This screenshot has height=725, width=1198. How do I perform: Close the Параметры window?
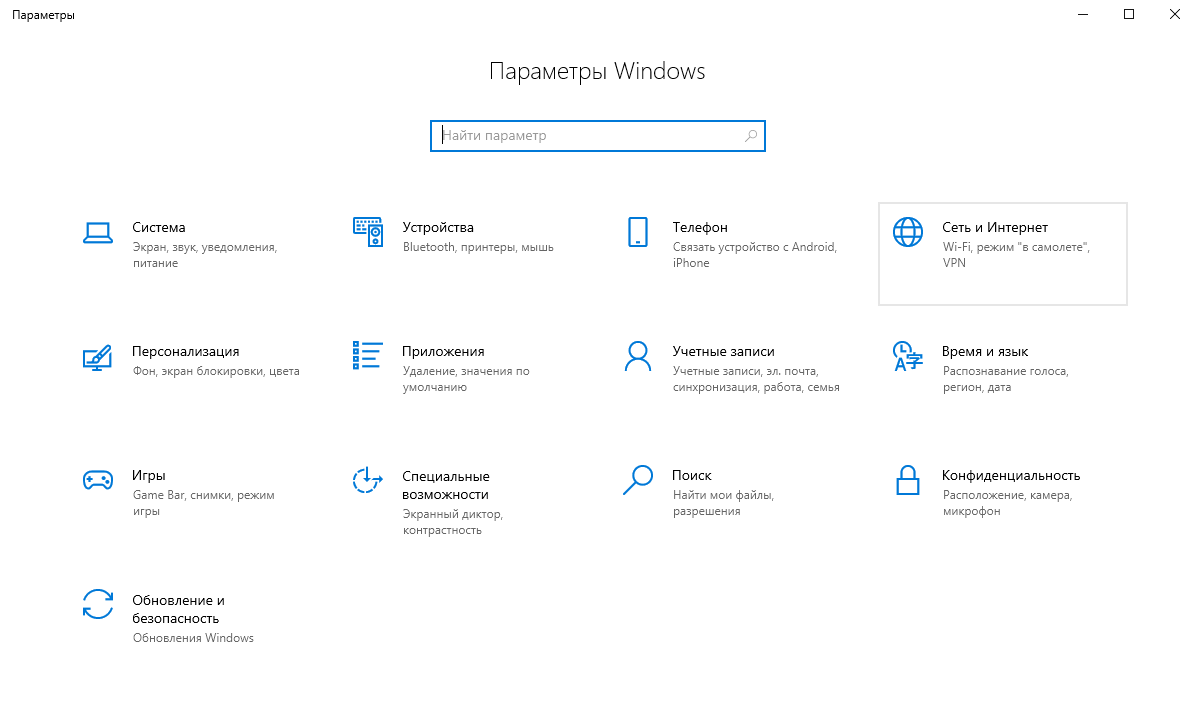click(x=1175, y=14)
